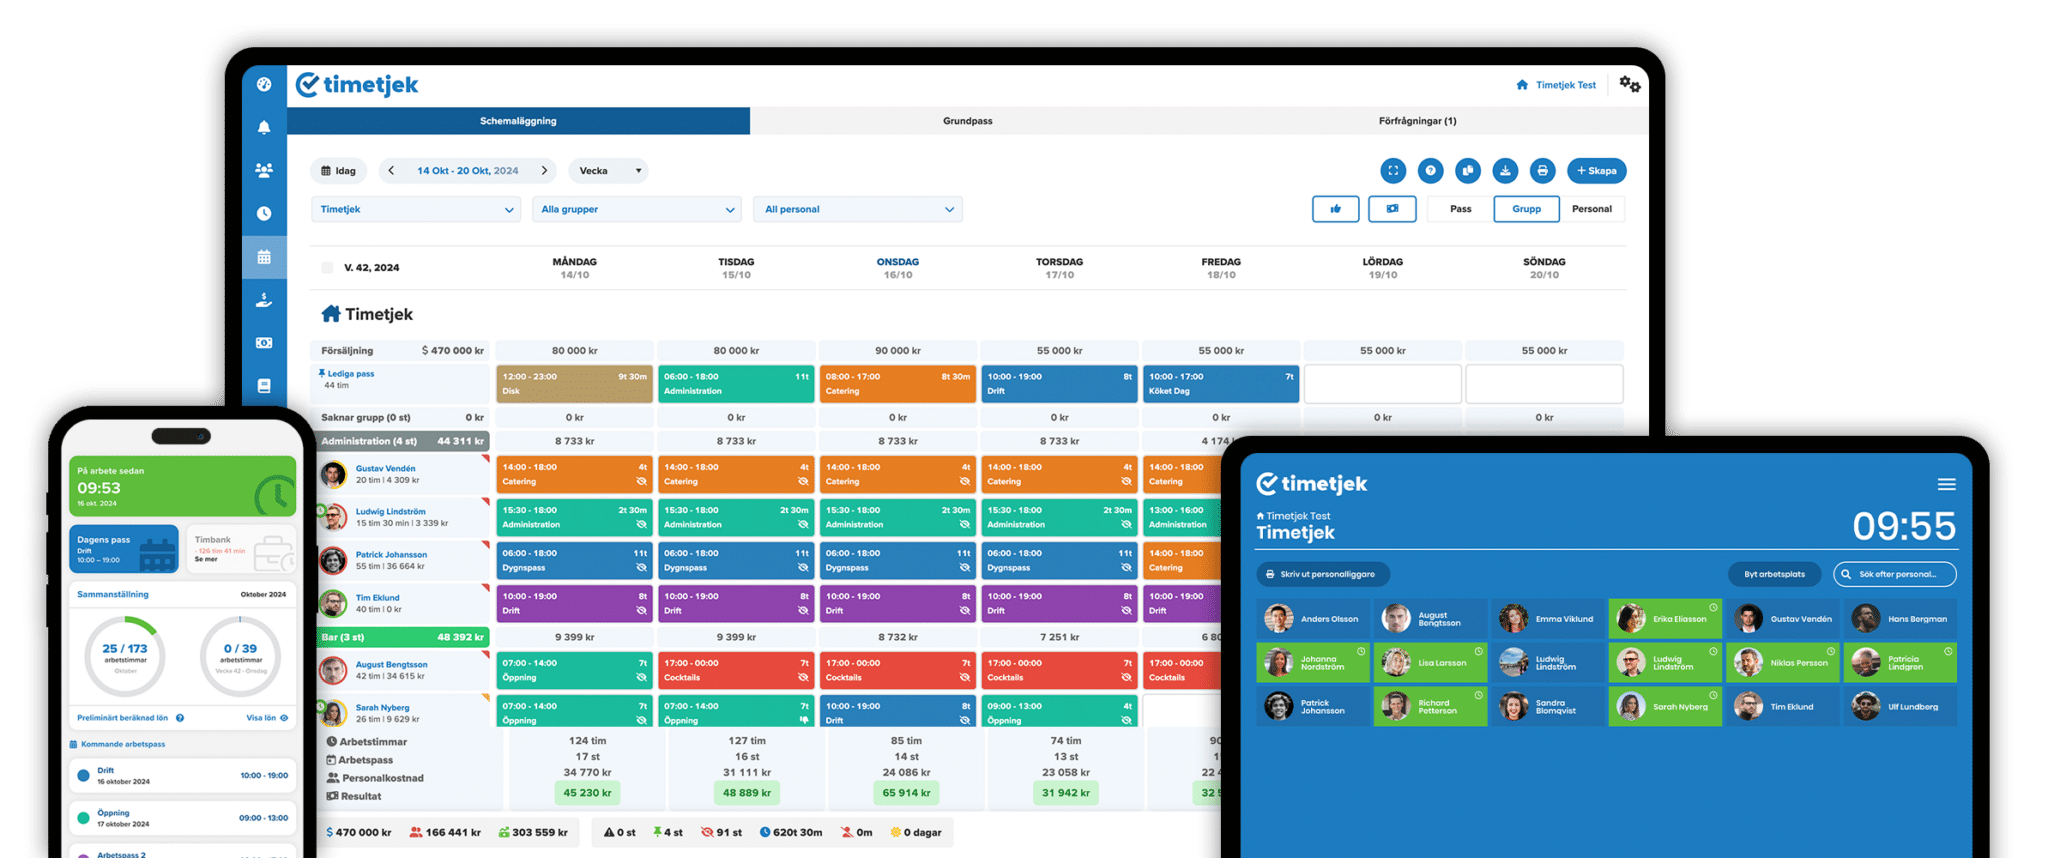Image resolution: width=2048 pixels, height=858 pixels.
Task: Select the Schemaläggning tab
Action: coord(518,121)
